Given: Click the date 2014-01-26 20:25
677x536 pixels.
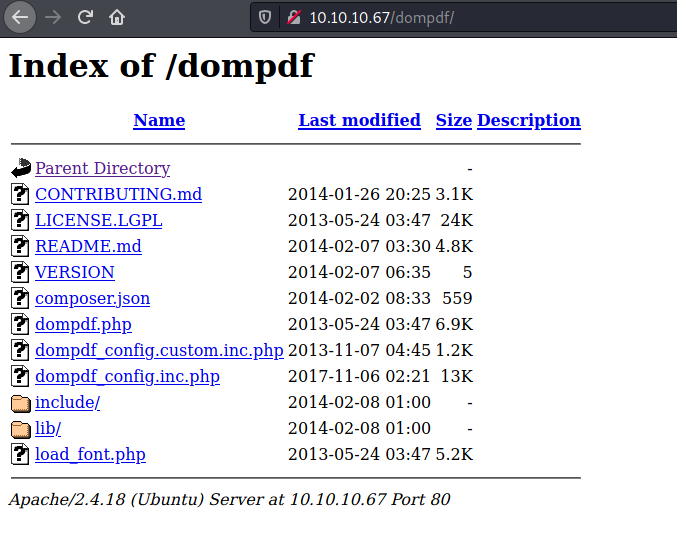Looking at the screenshot, I should pos(359,194).
